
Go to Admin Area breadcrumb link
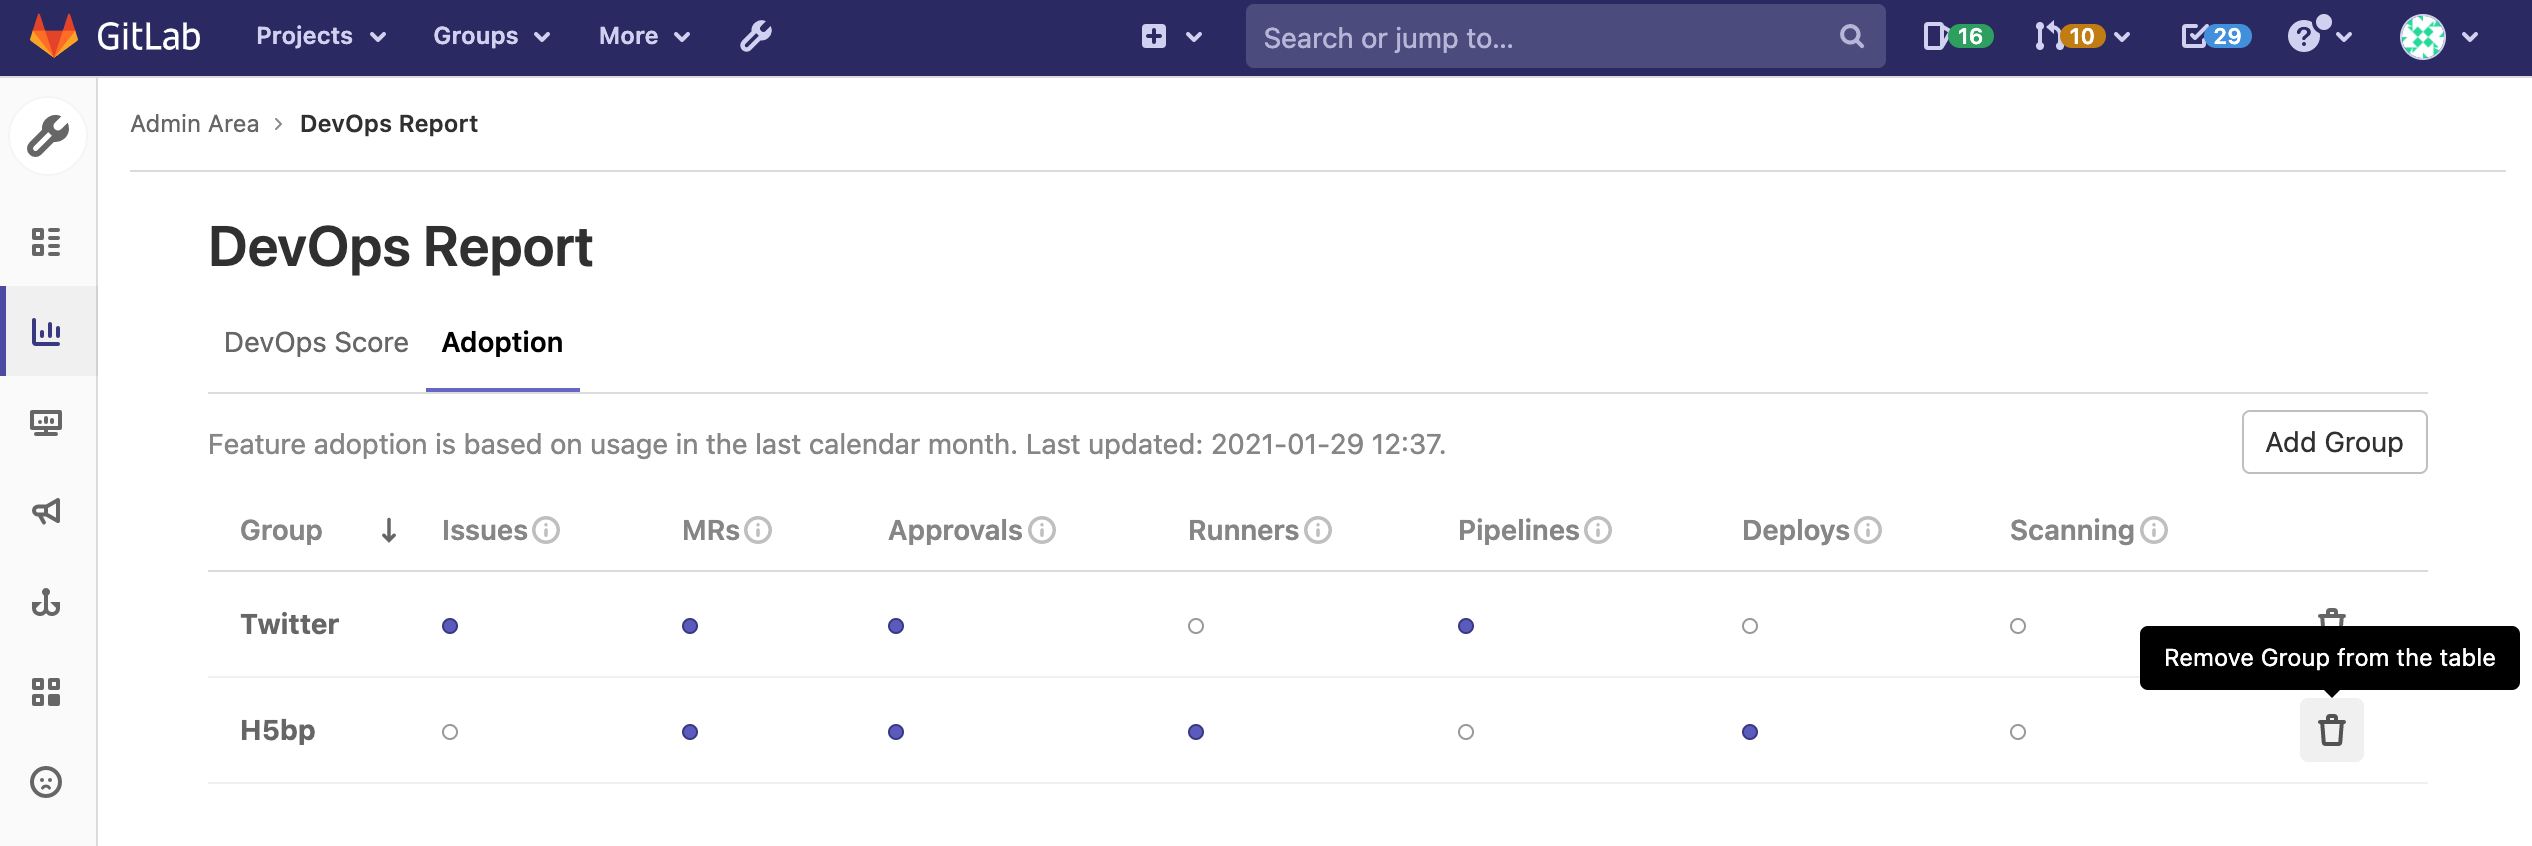tap(195, 124)
